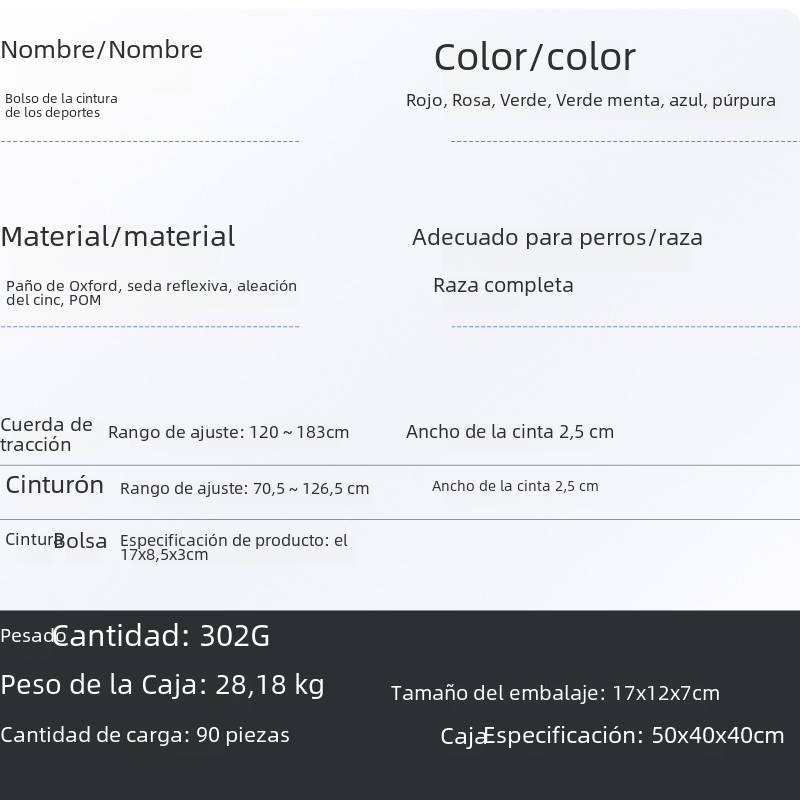Image resolution: width=800 pixels, height=800 pixels.
Task: Click the Material/material heading
Action: click(118, 237)
